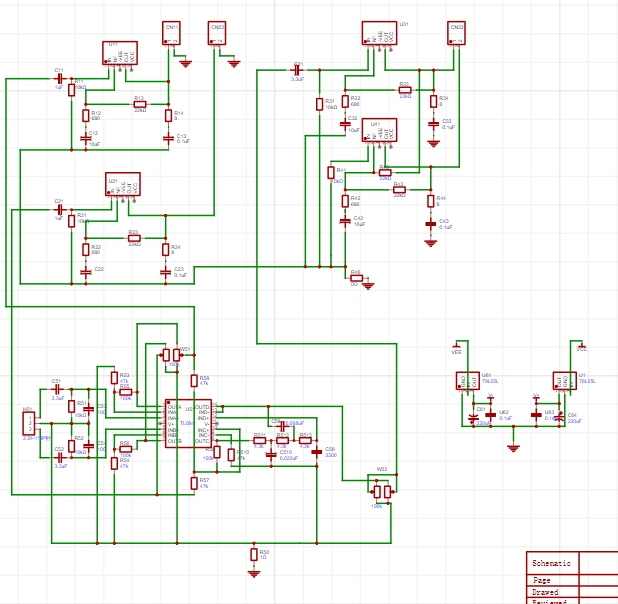
Task: Select capacitor C31 3.3uF symbol
Action: (x=297, y=70)
